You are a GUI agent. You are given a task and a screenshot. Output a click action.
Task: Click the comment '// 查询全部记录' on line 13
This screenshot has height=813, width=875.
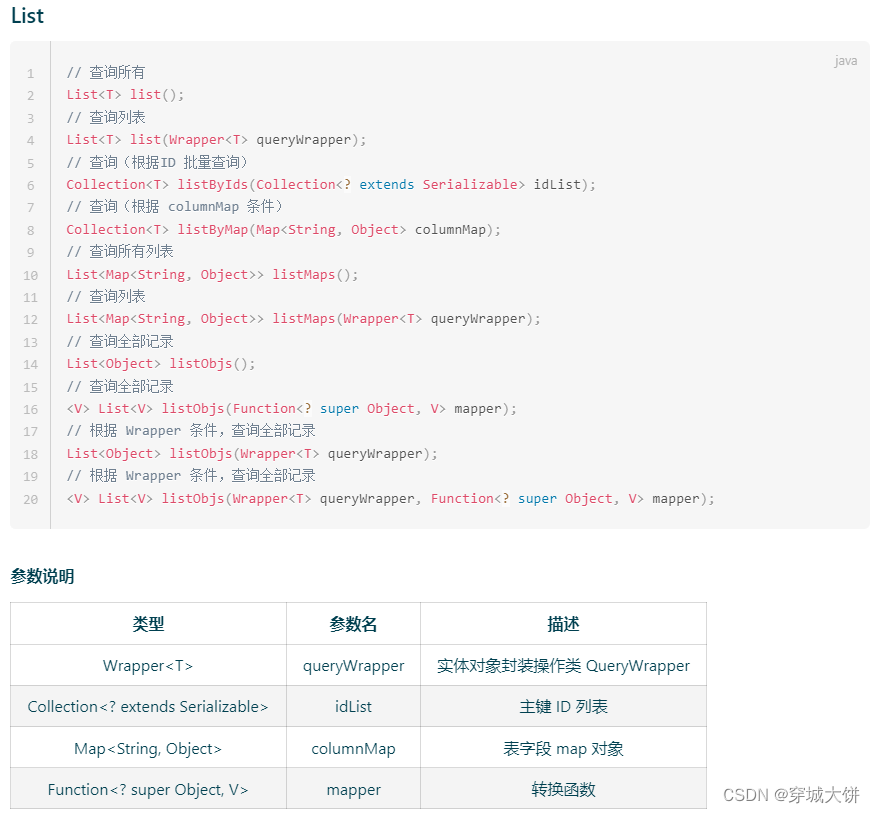pos(120,341)
